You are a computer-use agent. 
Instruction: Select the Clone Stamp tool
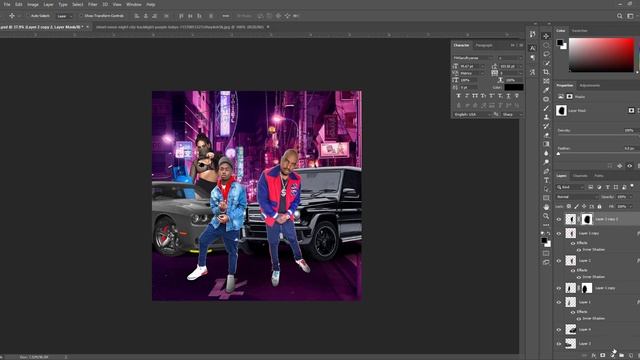[x=546, y=117]
